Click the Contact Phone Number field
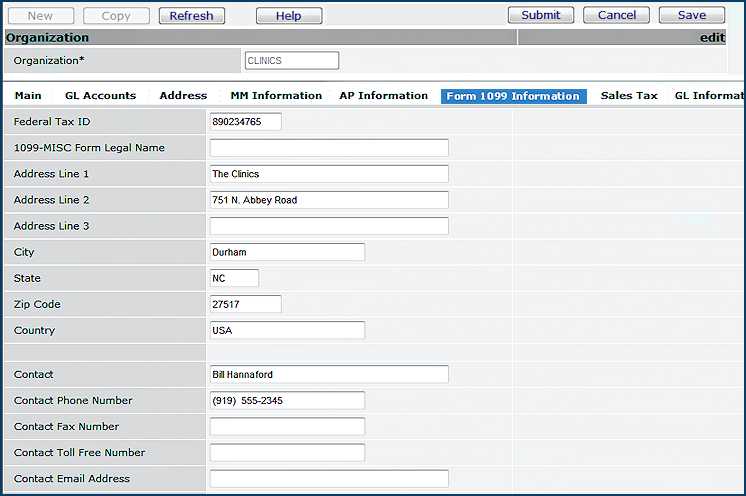This screenshot has height=496, width=746. pyautogui.click(x=287, y=400)
